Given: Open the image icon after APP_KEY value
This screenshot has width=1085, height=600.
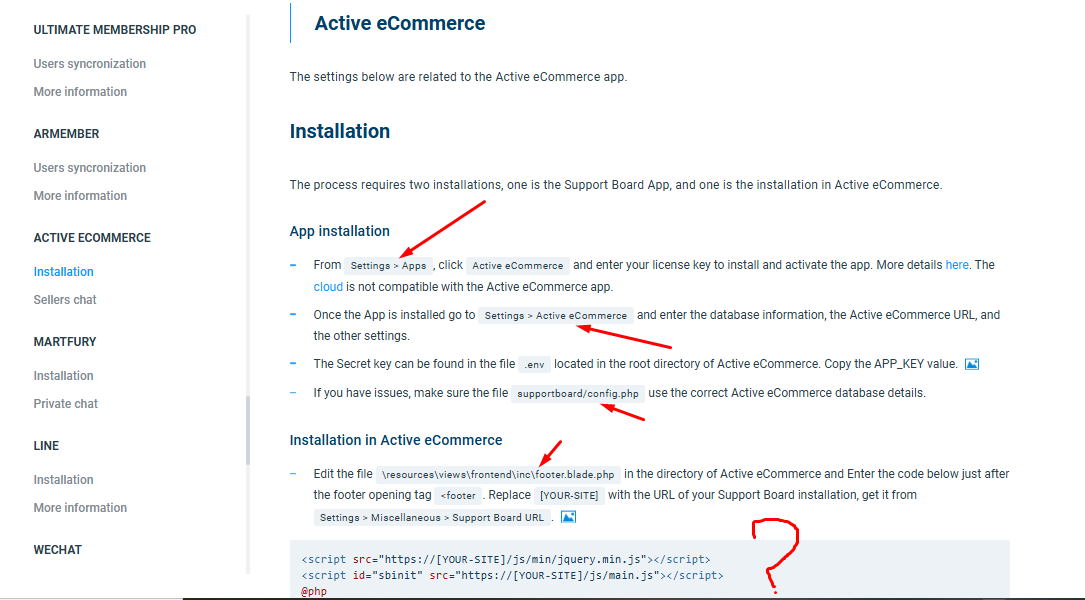Looking at the screenshot, I should [x=972, y=364].
